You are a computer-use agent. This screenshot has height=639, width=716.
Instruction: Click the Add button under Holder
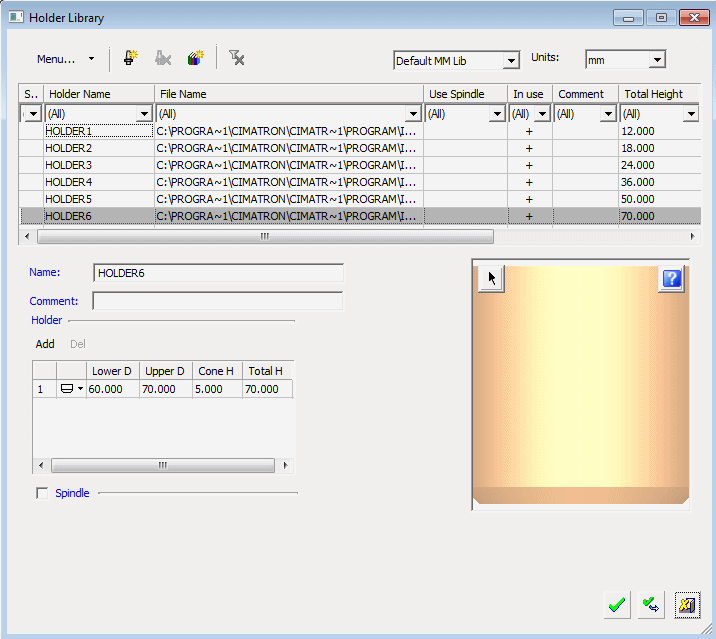[45, 344]
